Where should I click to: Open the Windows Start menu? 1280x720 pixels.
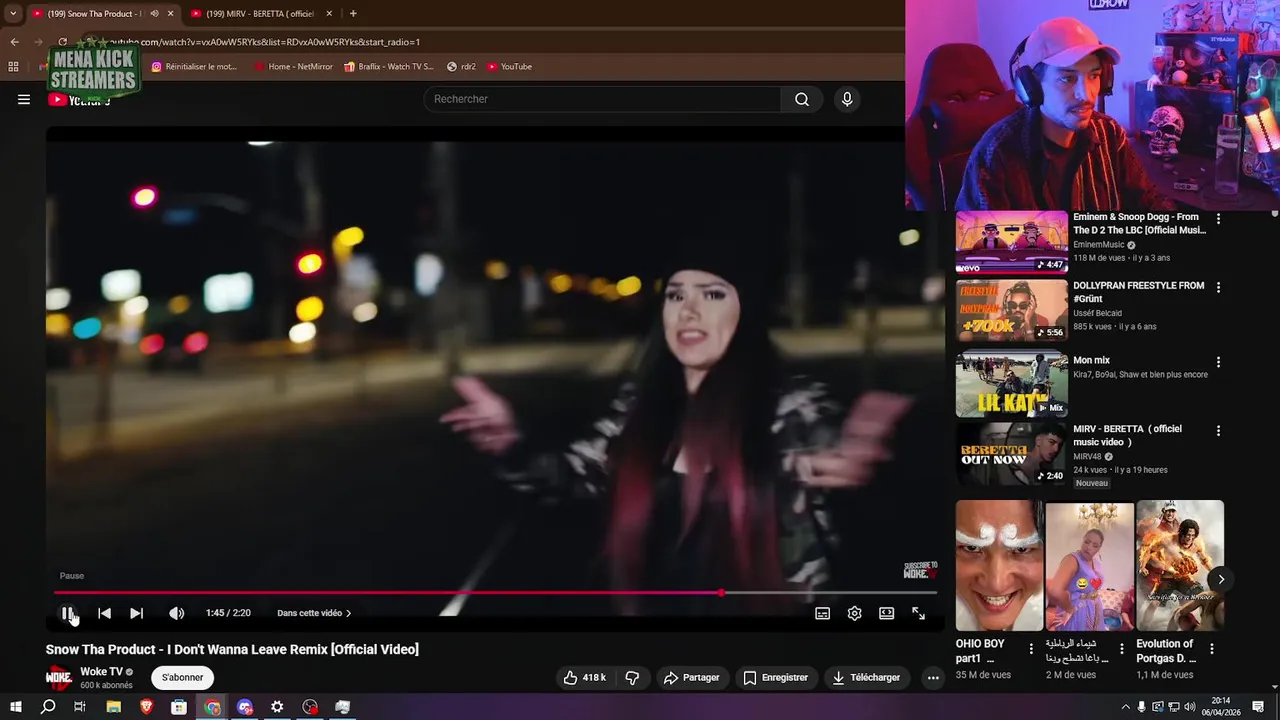tap(15, 707)
